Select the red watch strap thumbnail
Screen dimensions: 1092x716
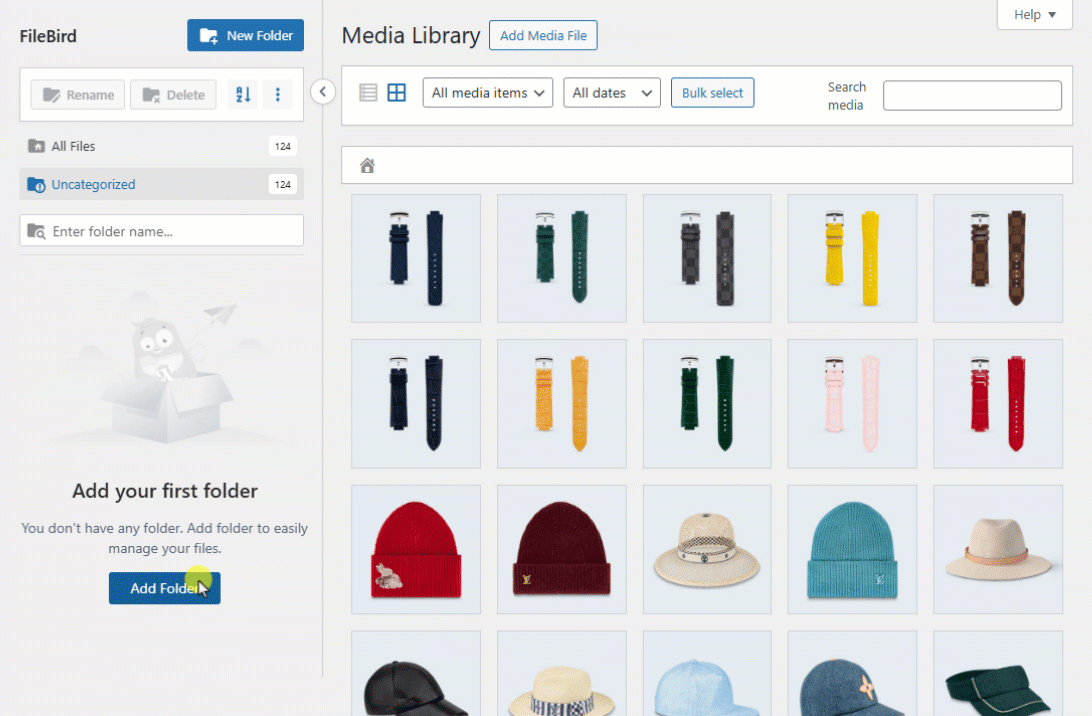click(x=997, y=404)
